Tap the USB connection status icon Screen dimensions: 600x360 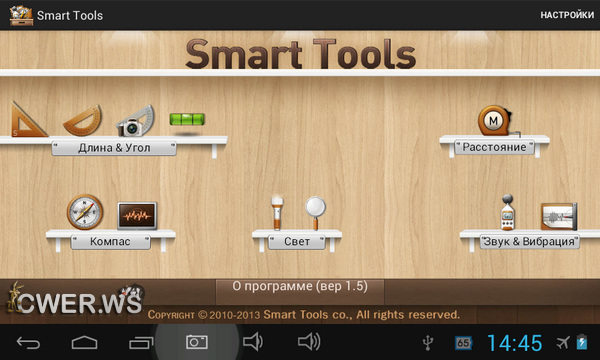click(428, 342)
